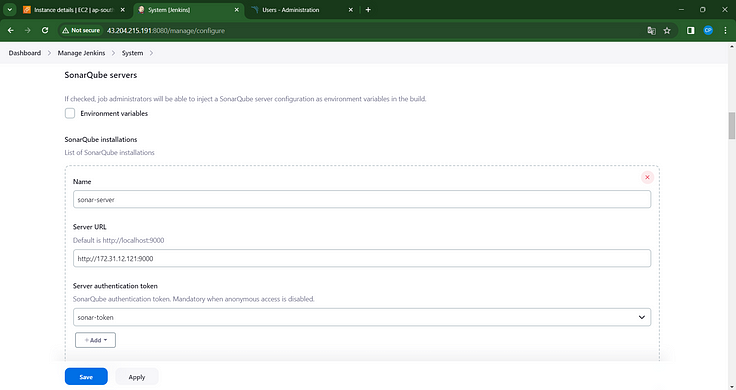736x390 pixels.
Task: Expand the chevron after System breadcrumb
Action: click(151, 53)
